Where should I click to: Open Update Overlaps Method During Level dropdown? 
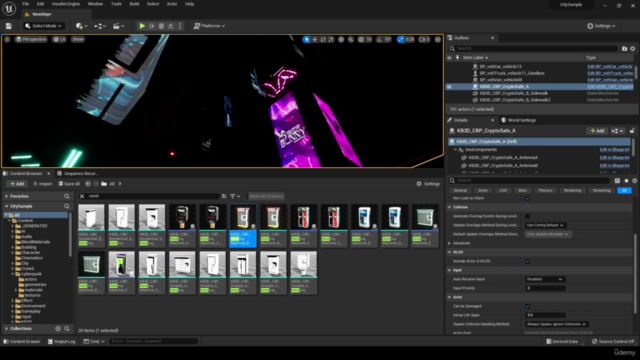coord(545,225)
